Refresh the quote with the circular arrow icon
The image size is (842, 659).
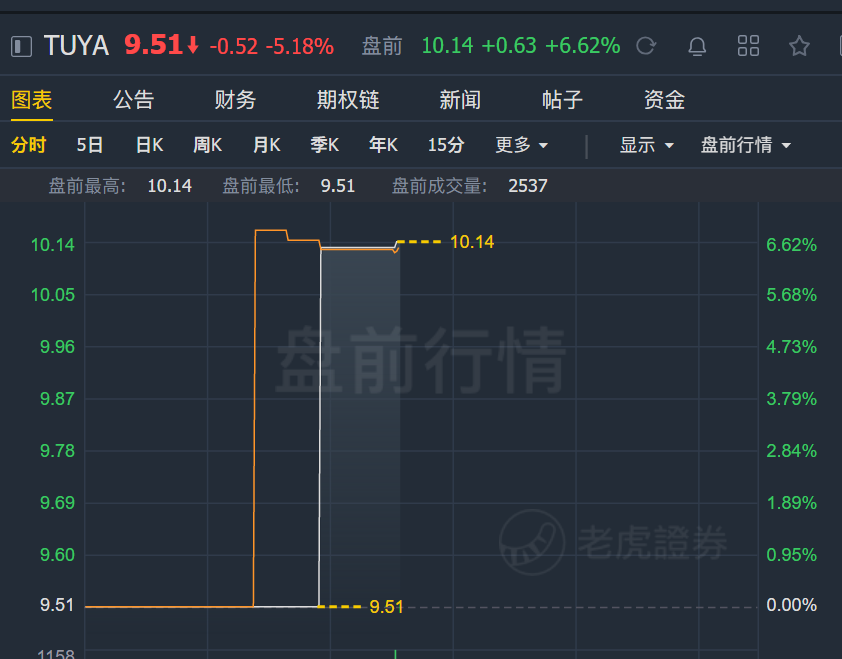tap(646, 46)
